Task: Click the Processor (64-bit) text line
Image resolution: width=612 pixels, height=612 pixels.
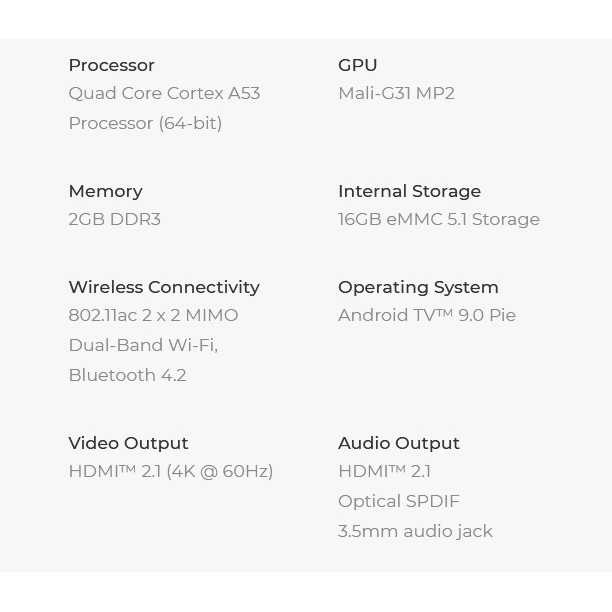Action: [x=145, y=123]
